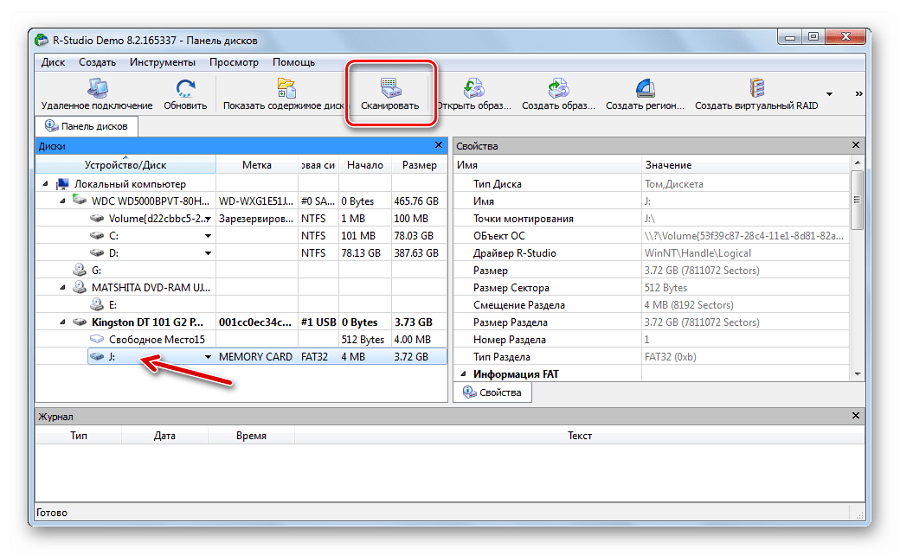Click the Создать образ toolbar icon
The image size is (900, 555).
[558, 87]
